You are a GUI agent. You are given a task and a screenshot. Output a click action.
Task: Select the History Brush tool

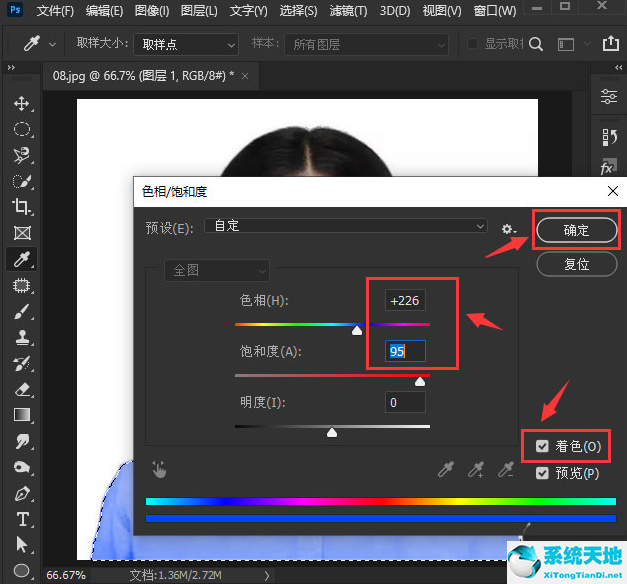(22, 363)
